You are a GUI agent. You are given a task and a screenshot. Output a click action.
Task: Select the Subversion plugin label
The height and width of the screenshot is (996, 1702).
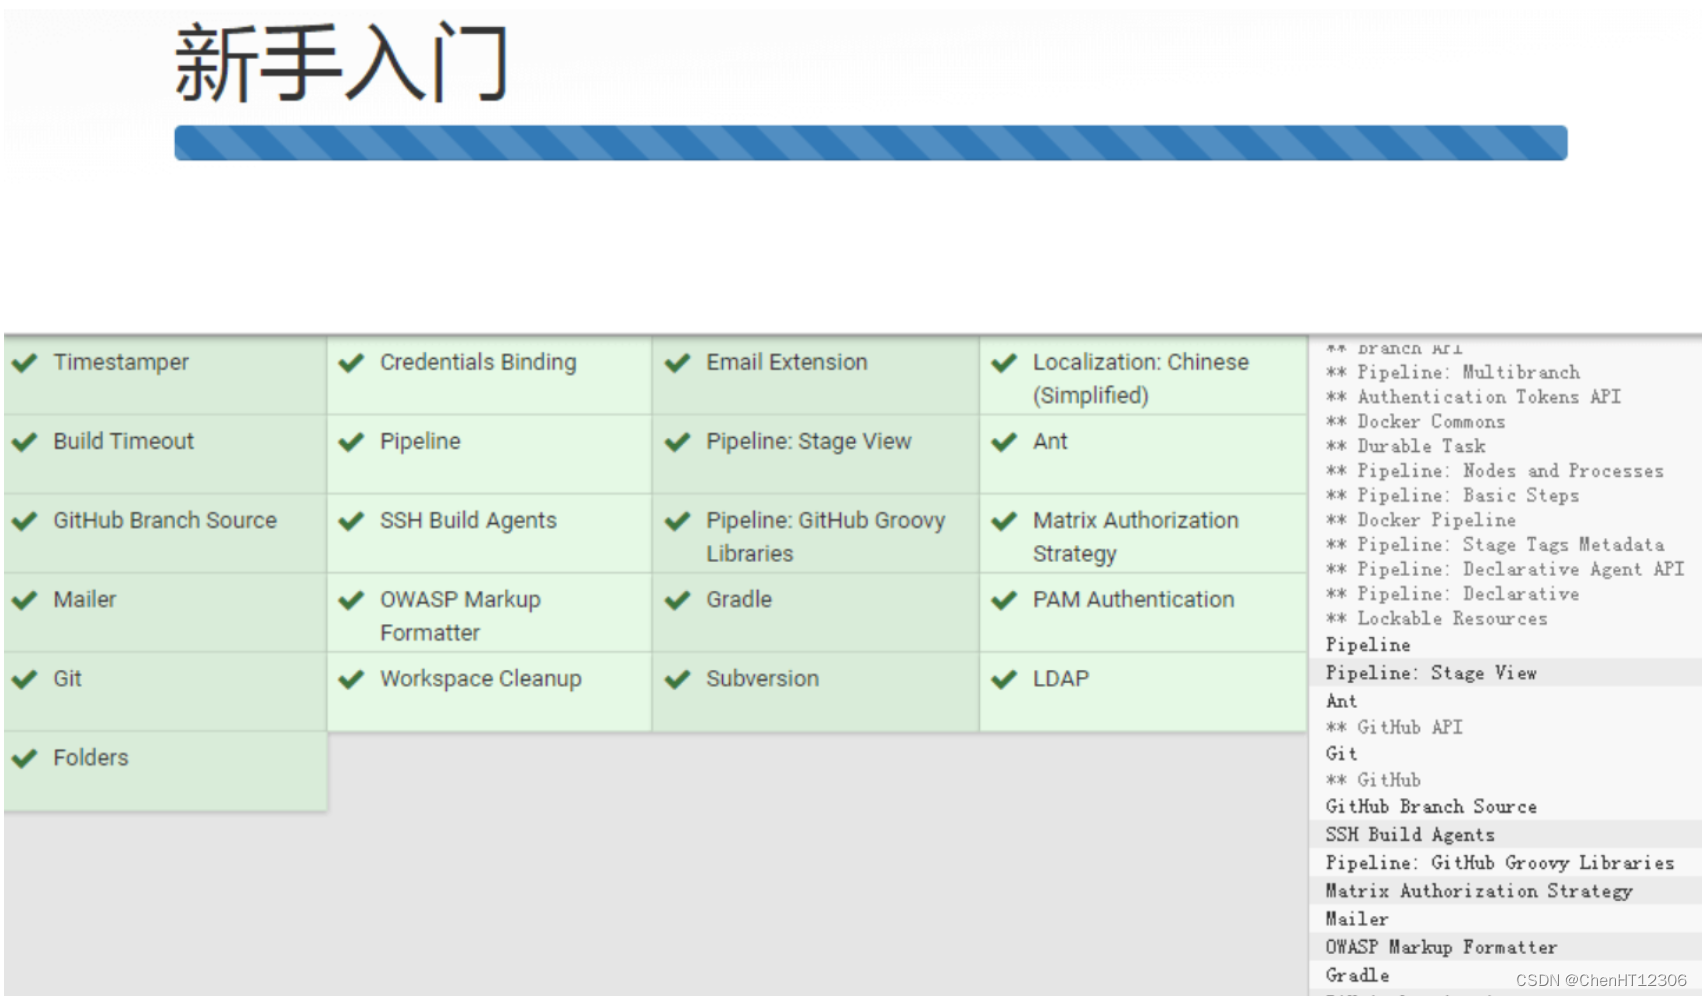[762, 678]
